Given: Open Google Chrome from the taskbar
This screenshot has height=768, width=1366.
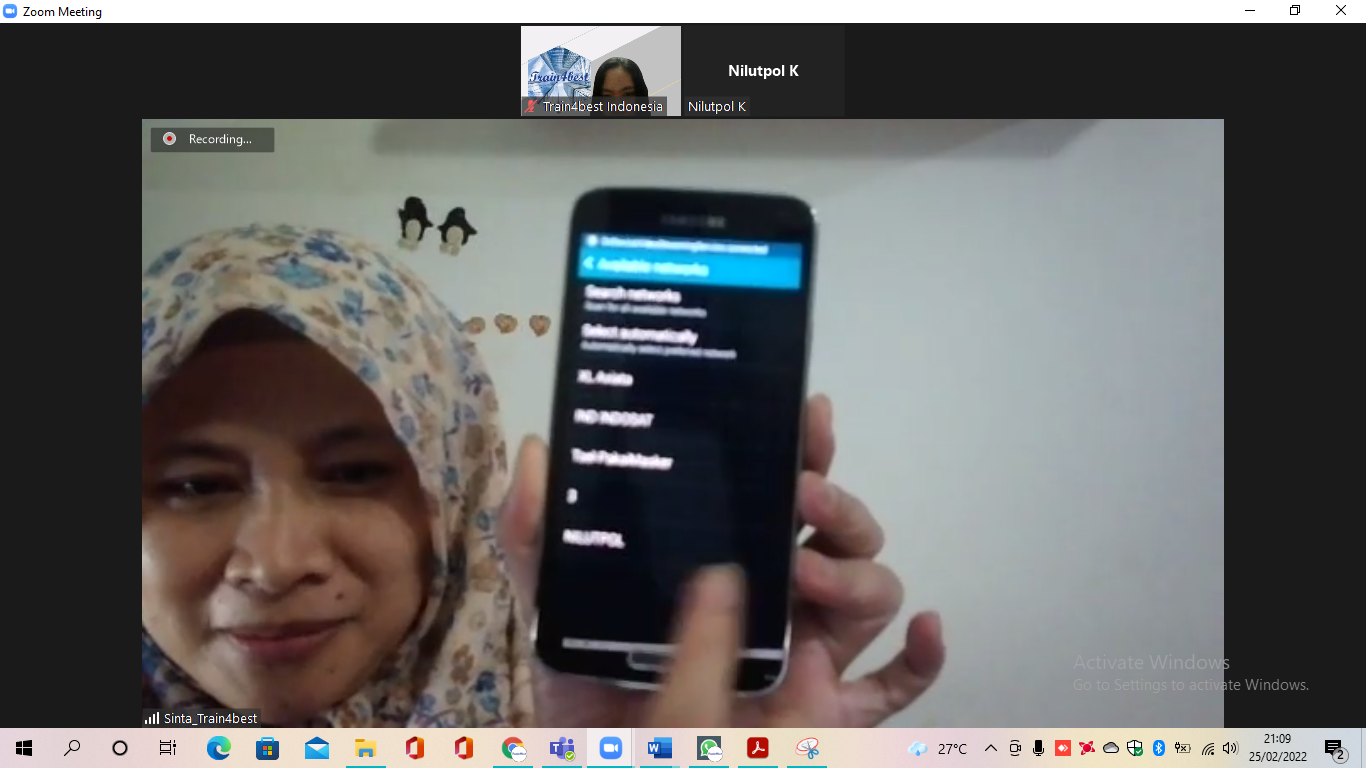Looking at the screenshot, I should coord(513,748).
